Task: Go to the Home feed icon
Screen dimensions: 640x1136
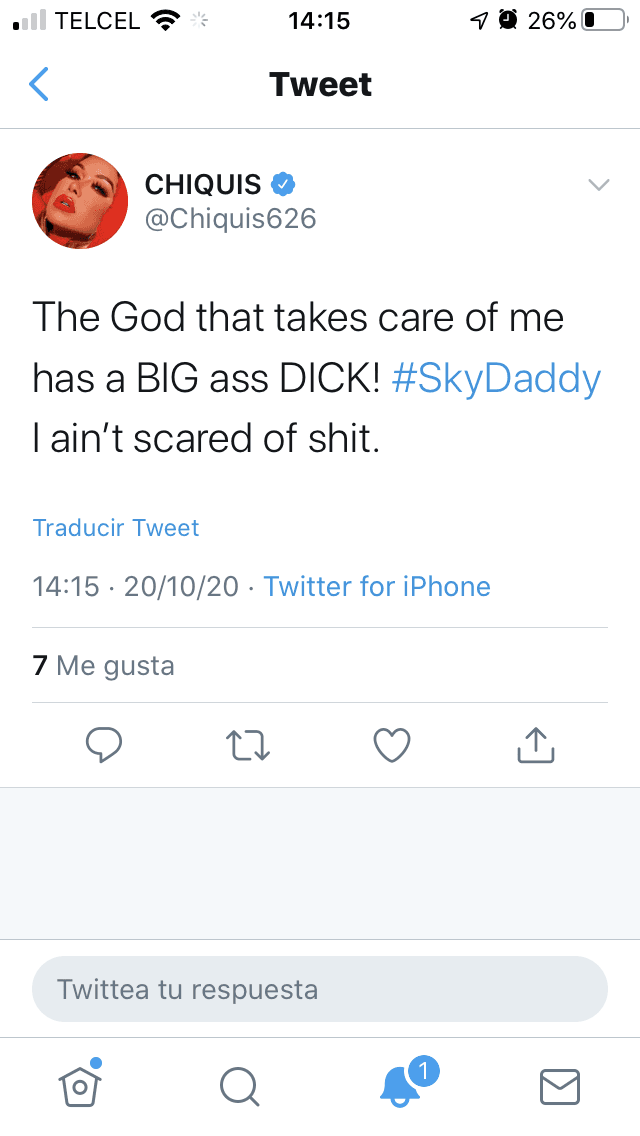Action: (x=80, y=1086)
